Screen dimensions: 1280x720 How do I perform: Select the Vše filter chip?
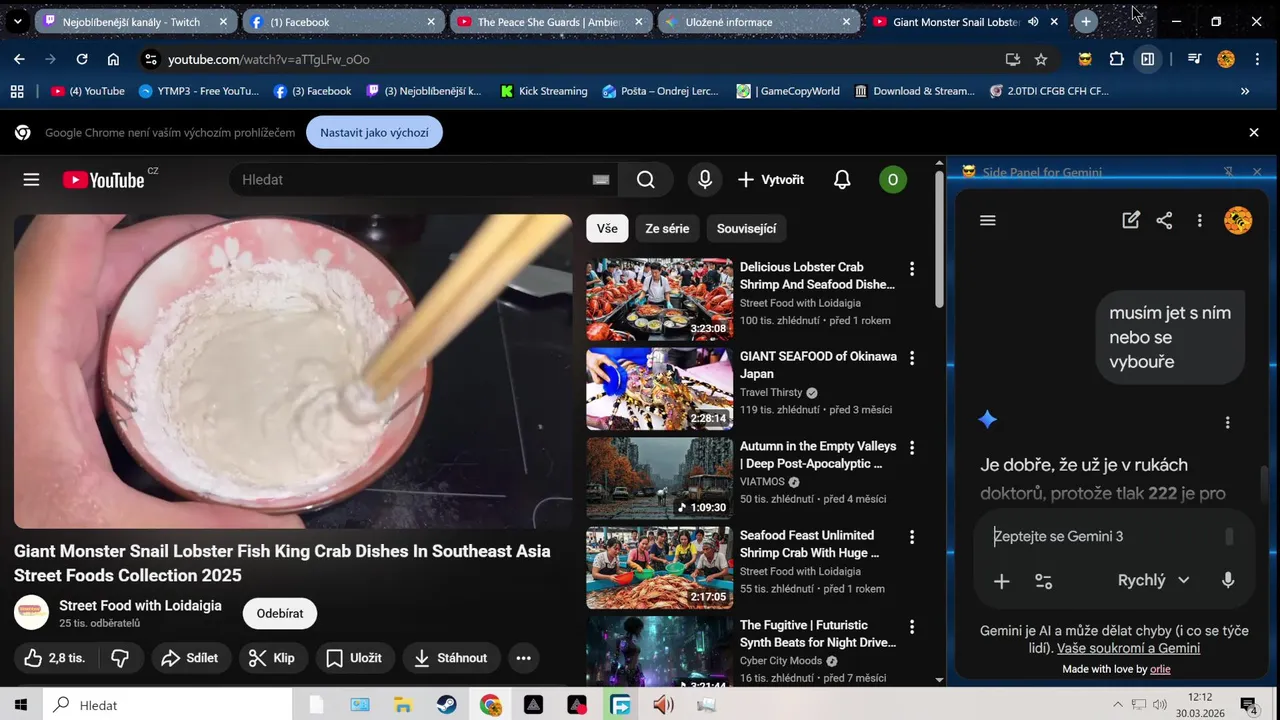click(x=607, y=229)
